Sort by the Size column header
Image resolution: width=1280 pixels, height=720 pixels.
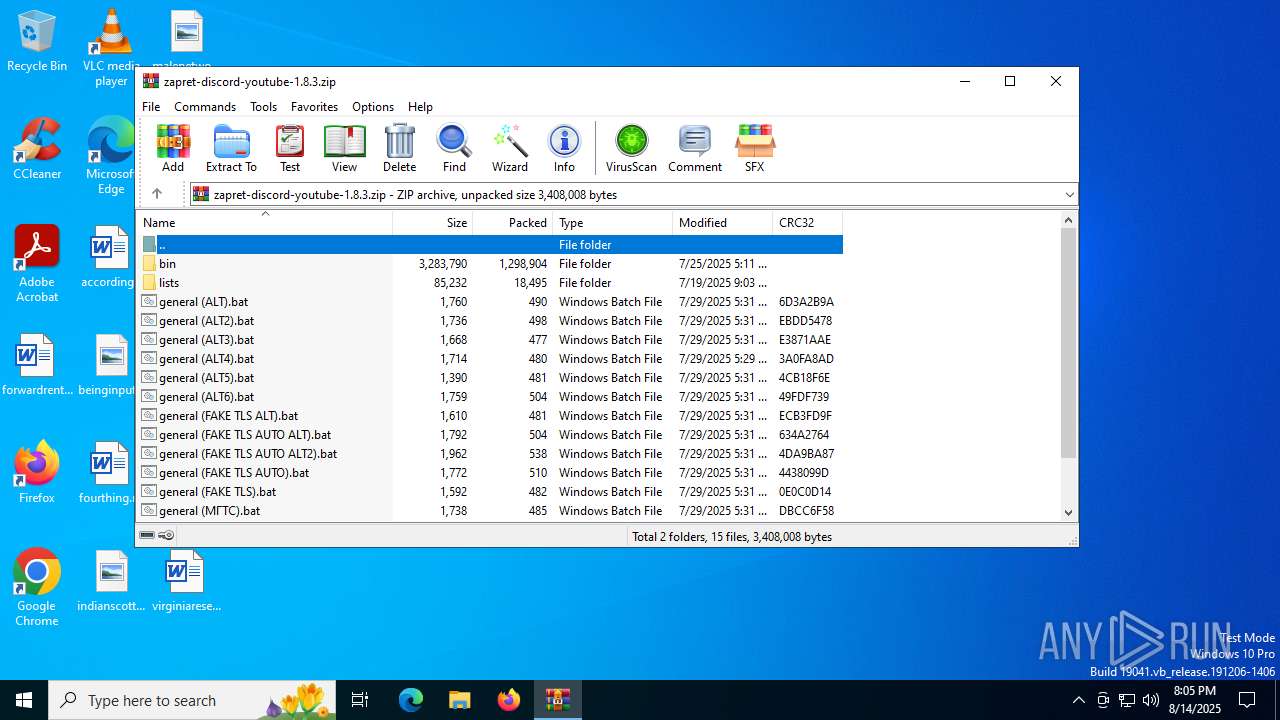[433, 222]
